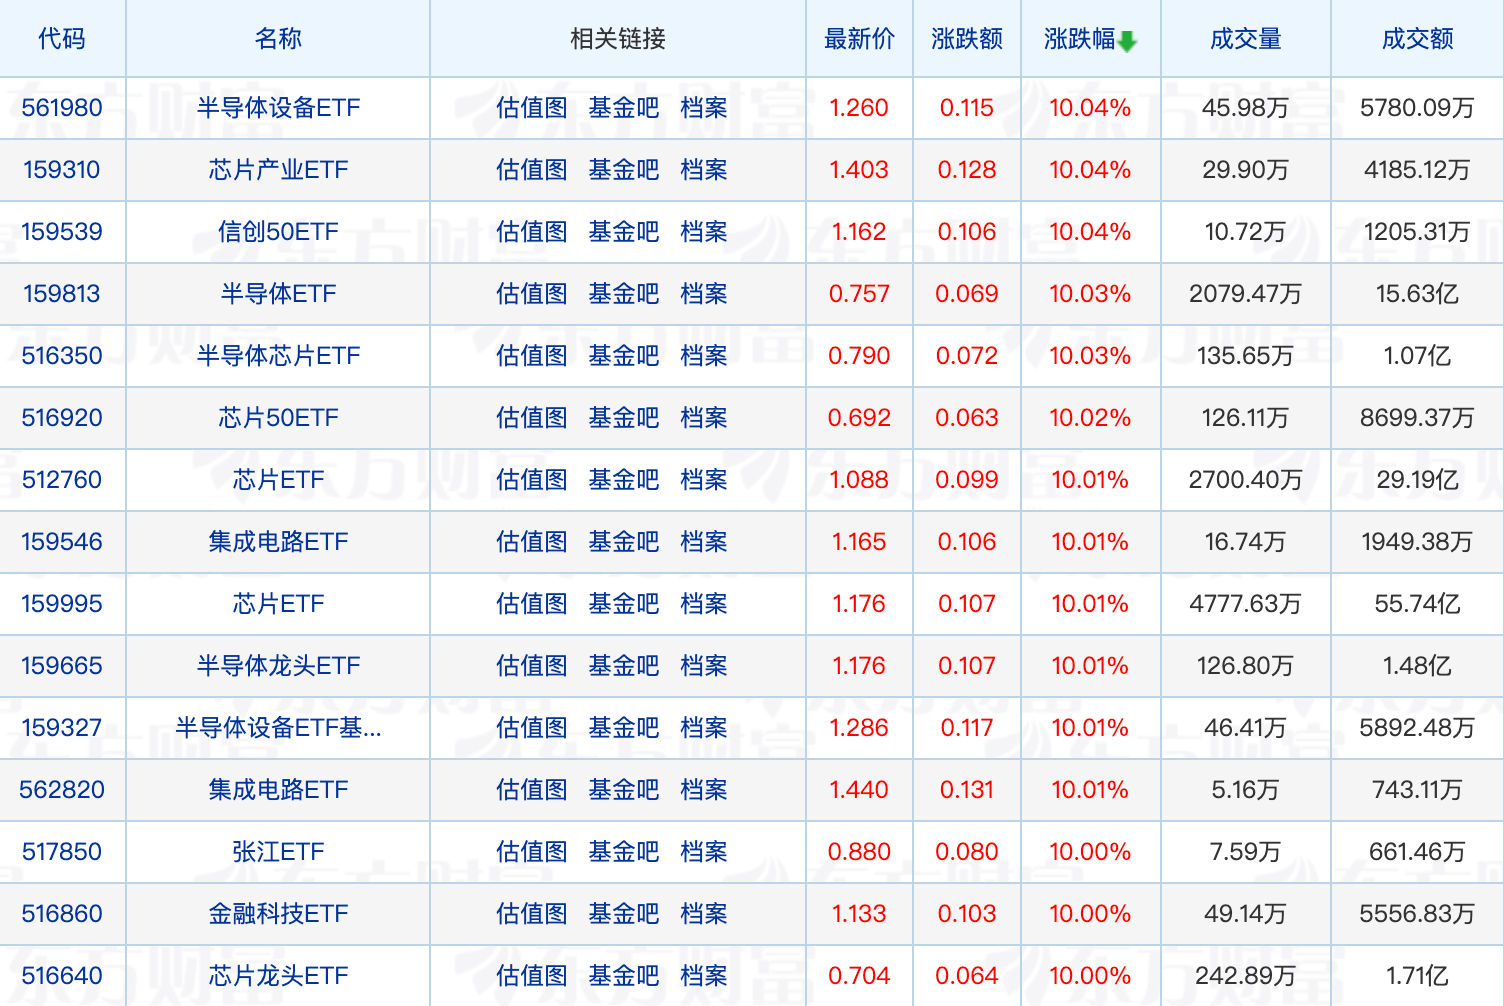Open 芯片龙头ETF fund page
The height and width of the screenshot is (1006, 1504).
tap(278, 976)
